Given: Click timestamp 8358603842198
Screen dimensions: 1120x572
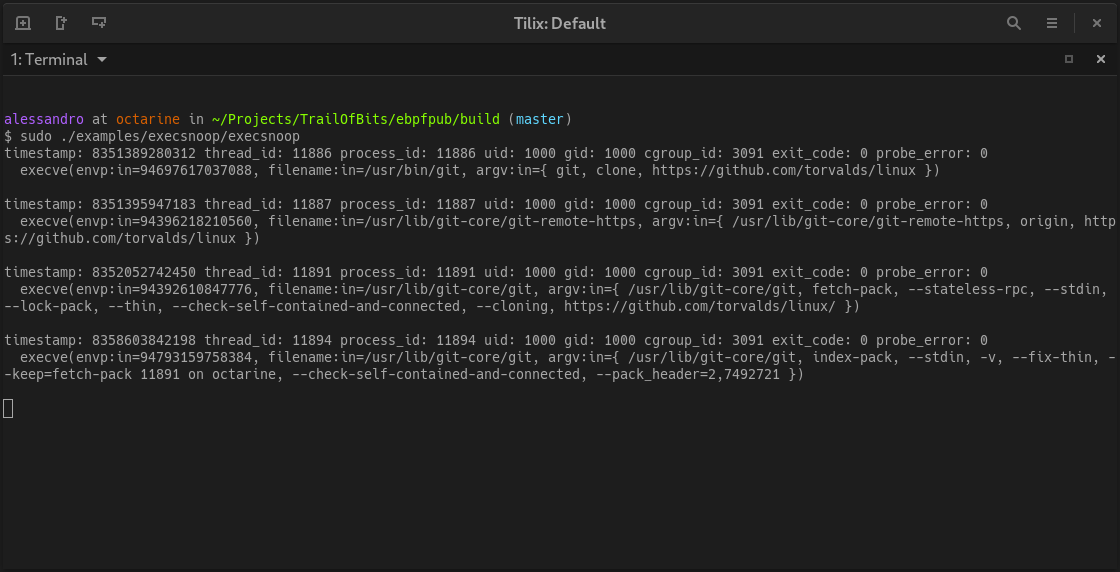Looking at the screenshot, I should (x=144, y=340).
